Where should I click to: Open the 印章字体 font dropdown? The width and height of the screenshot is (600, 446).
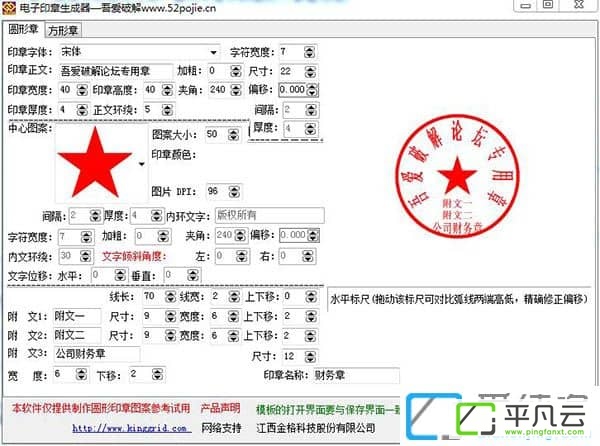pos(214,52)
